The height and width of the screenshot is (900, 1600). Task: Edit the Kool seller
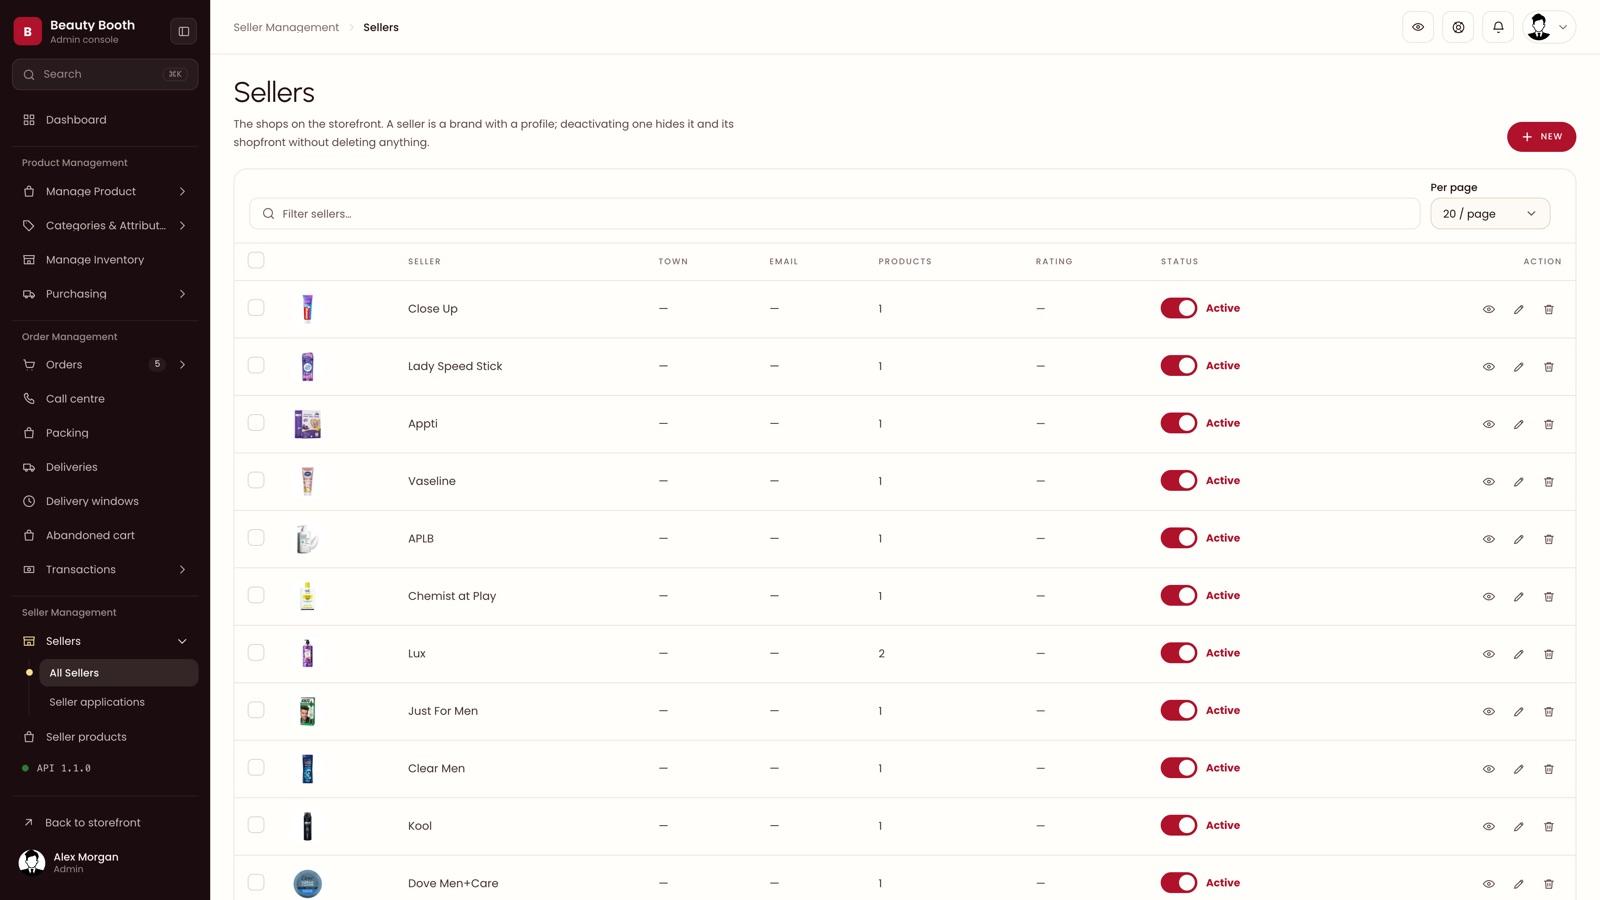1518,827
